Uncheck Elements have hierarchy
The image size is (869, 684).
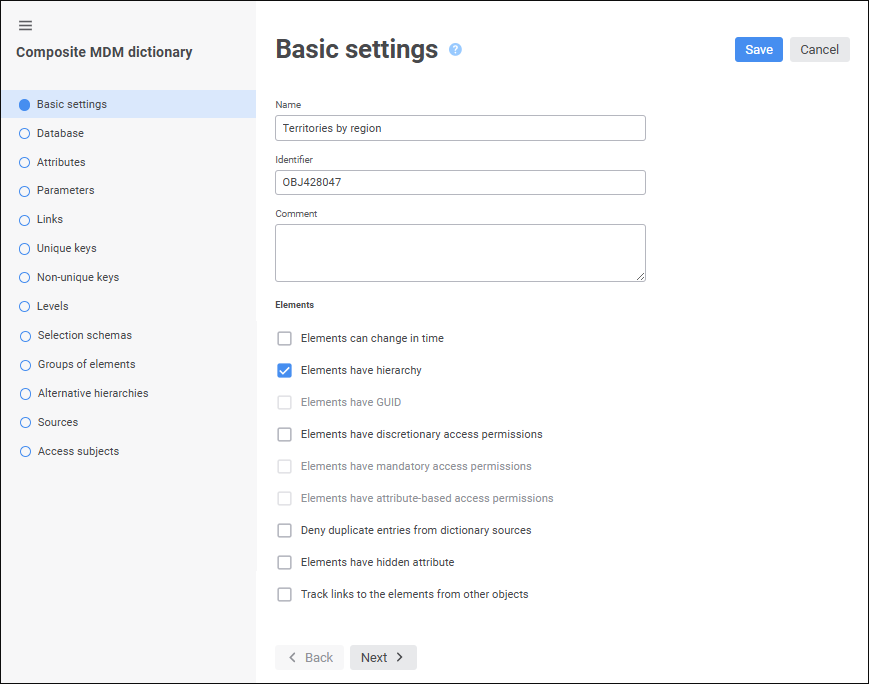(285, 371)
